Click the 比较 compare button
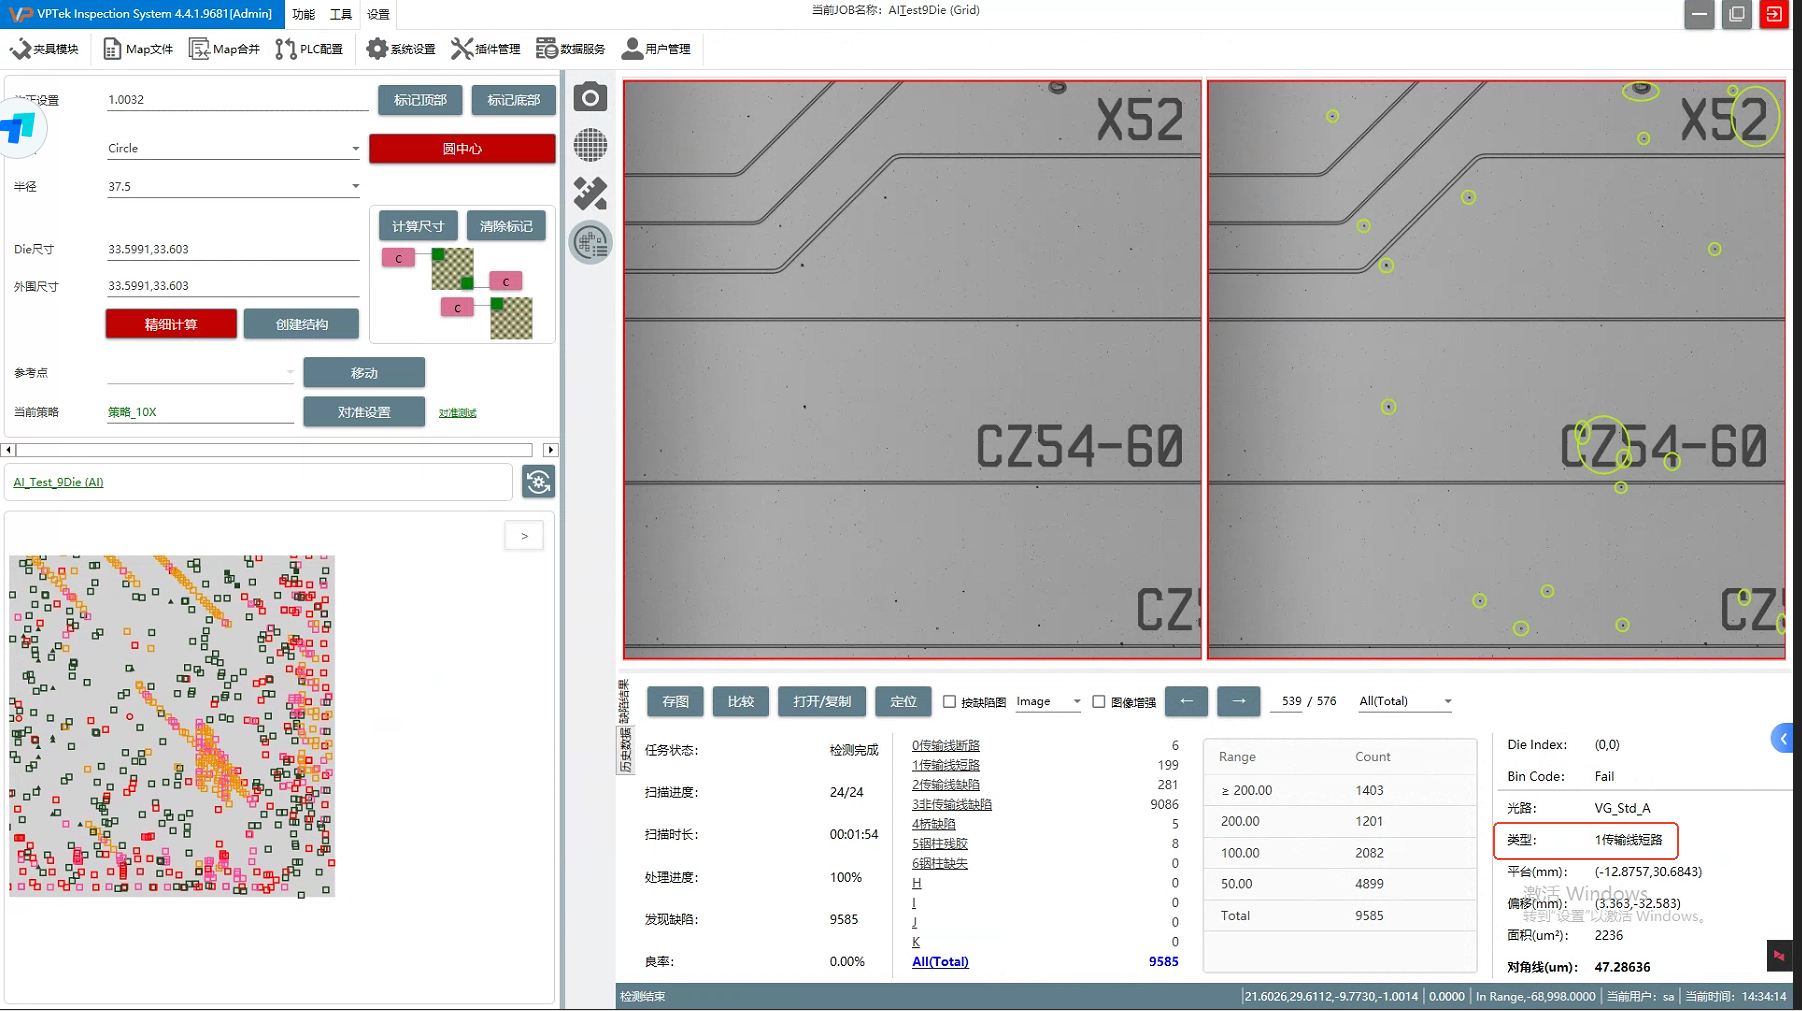1802x1011 pixels. tap(741, 702)
